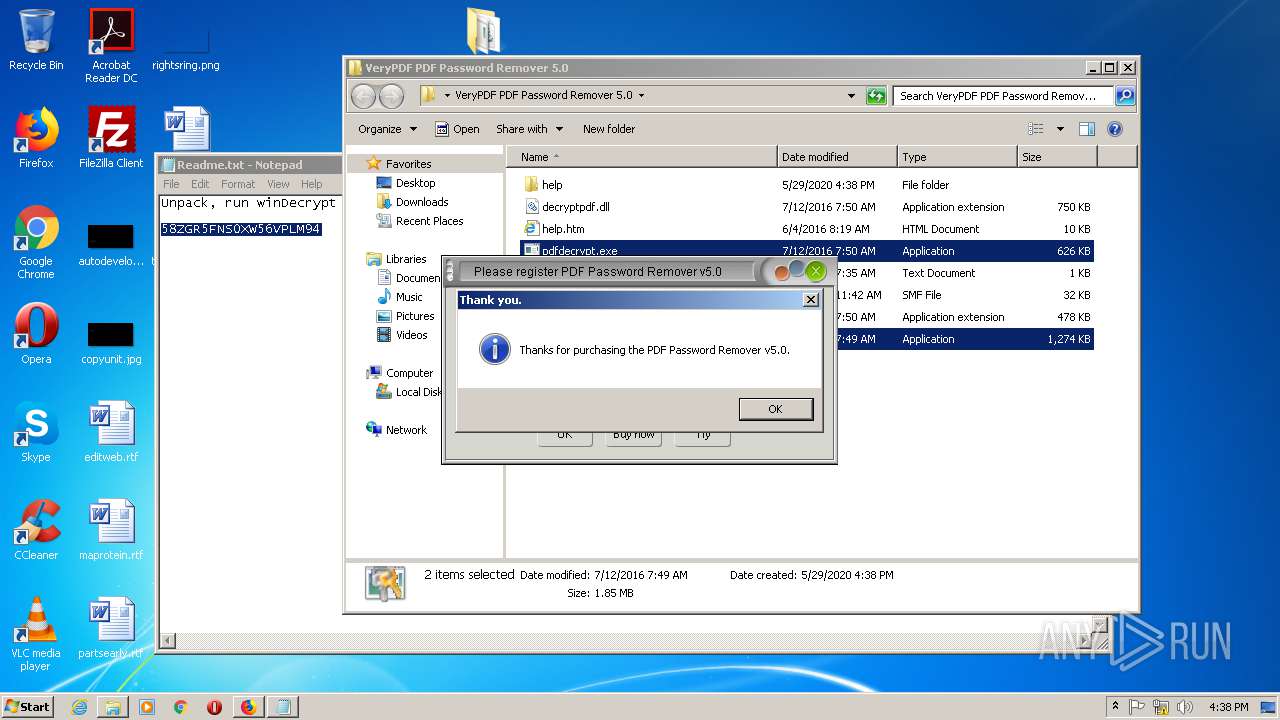The width and height of the screenshot is (1280, 720).
Task: Open Notepad Format menu
Action: pos(238,184)
